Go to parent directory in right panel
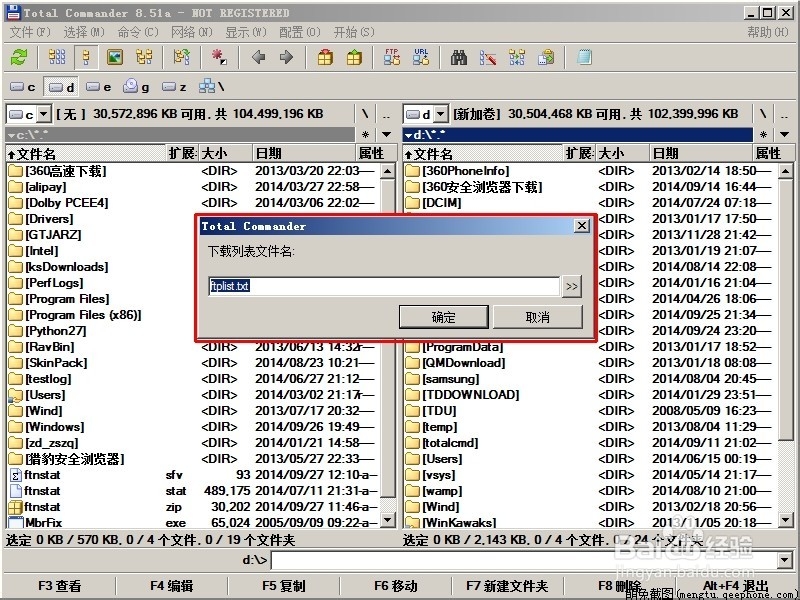Image resolution: width=800 pixels, height=600 pixels. (784, 114)
